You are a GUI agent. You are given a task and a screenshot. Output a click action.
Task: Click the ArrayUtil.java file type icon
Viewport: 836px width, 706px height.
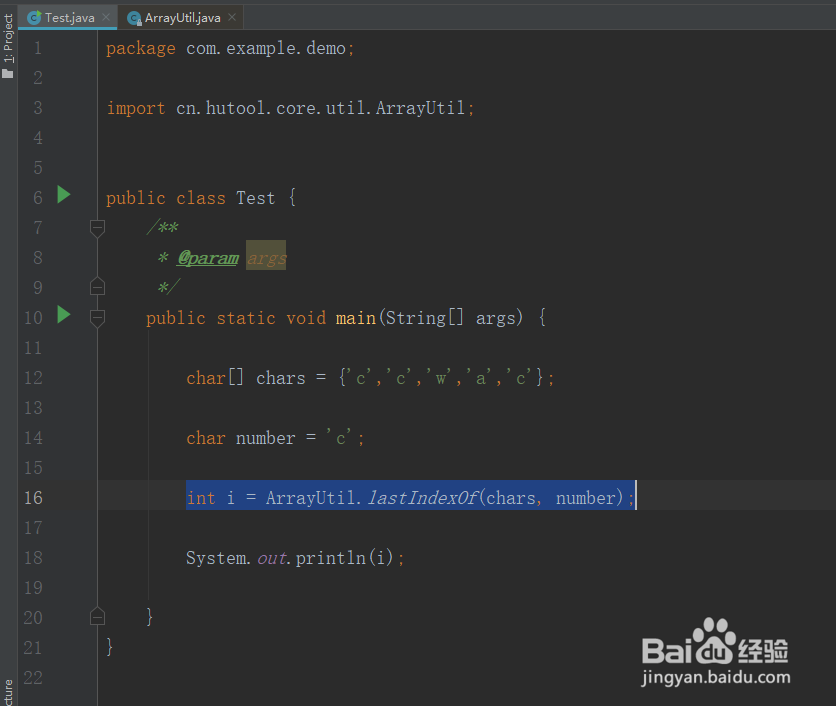point(134,19)
